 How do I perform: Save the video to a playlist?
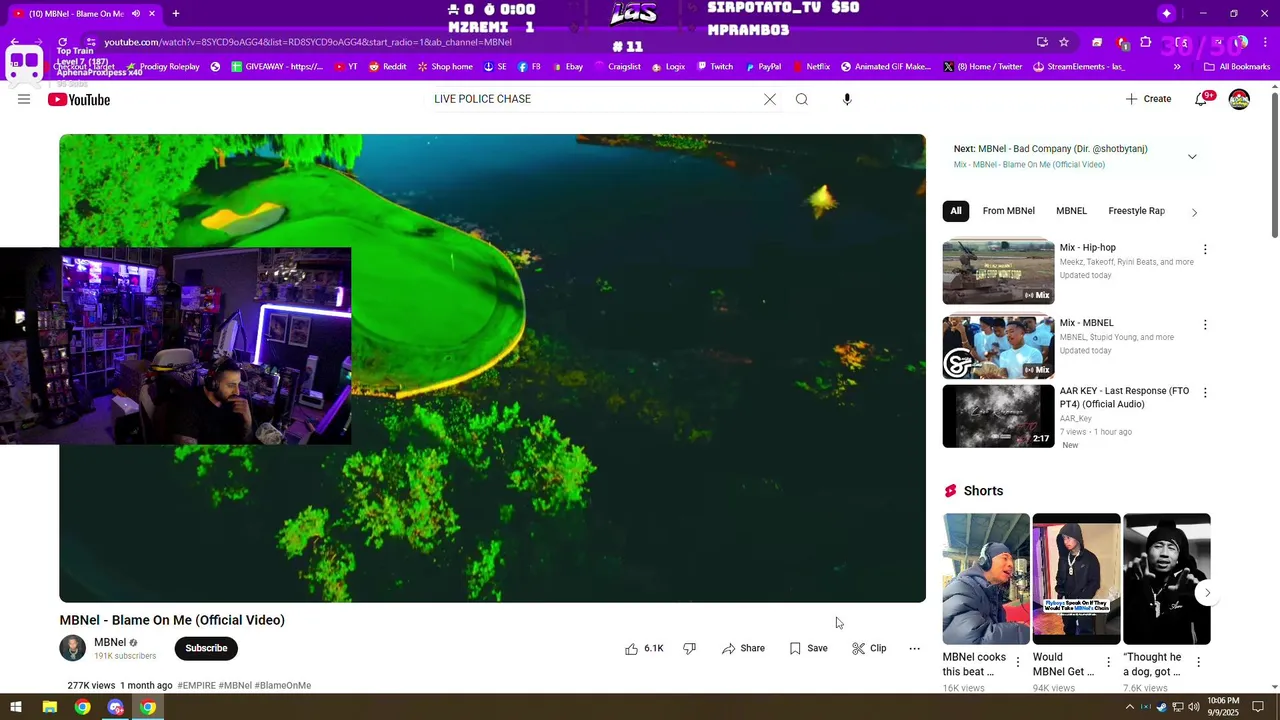[x=808, y=648]
